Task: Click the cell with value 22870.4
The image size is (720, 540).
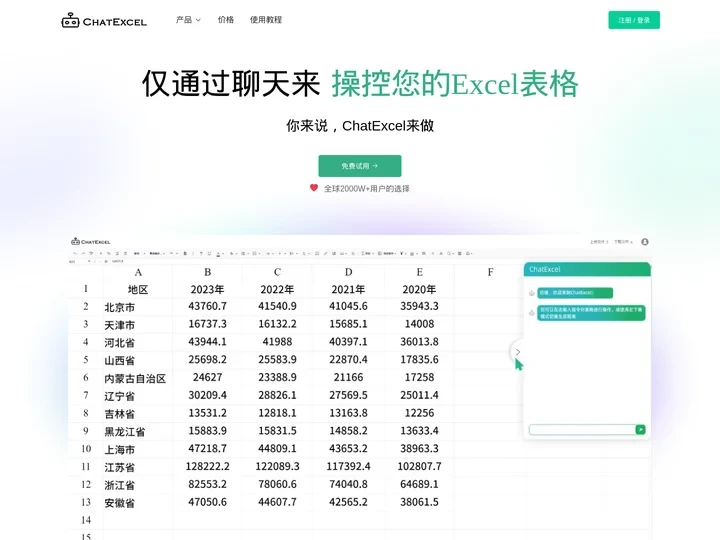Action: 349,360
